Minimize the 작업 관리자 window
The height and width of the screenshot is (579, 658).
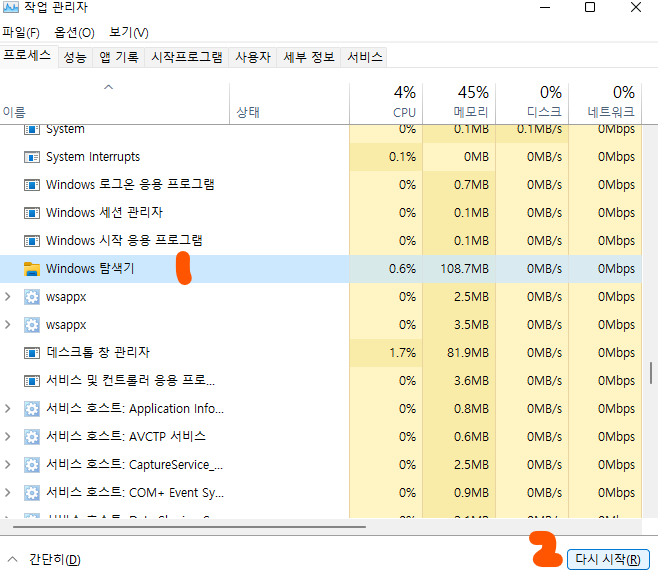[545, 7]
